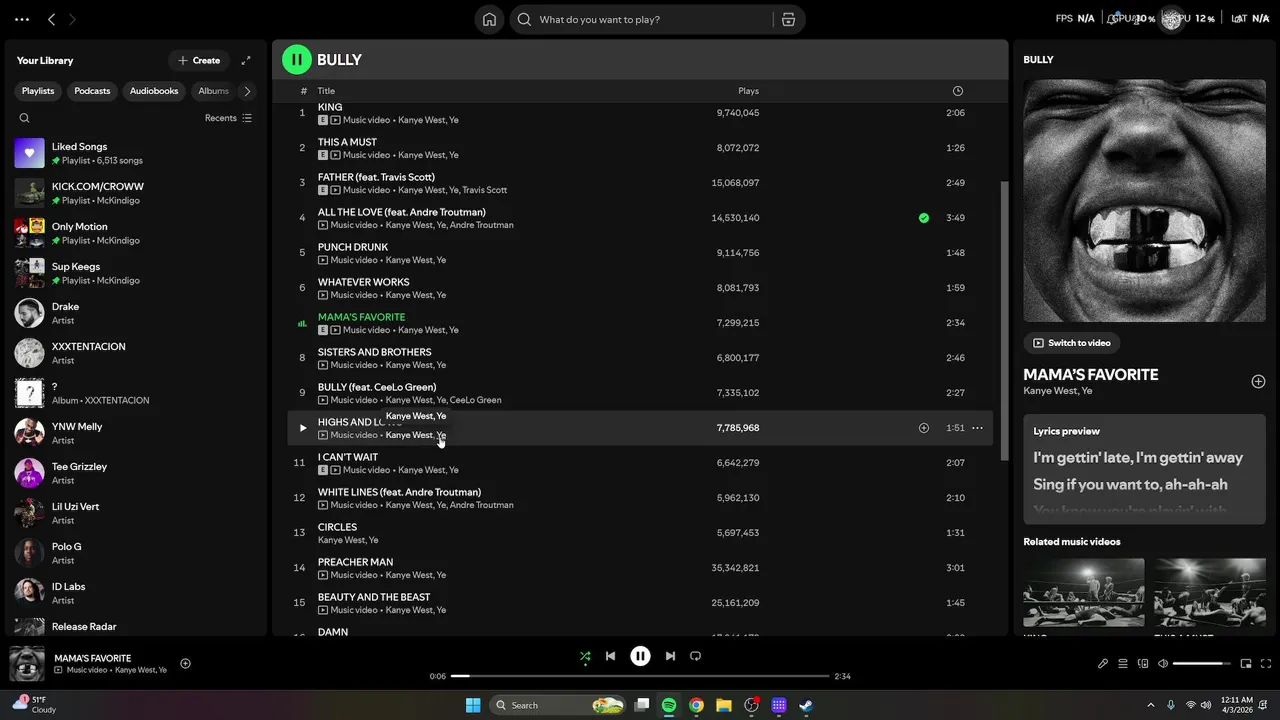The height and width of the screenshot is (720, 1280).
Task: Add to playlist plus icon in right panel
Action: pos(1258,381)
